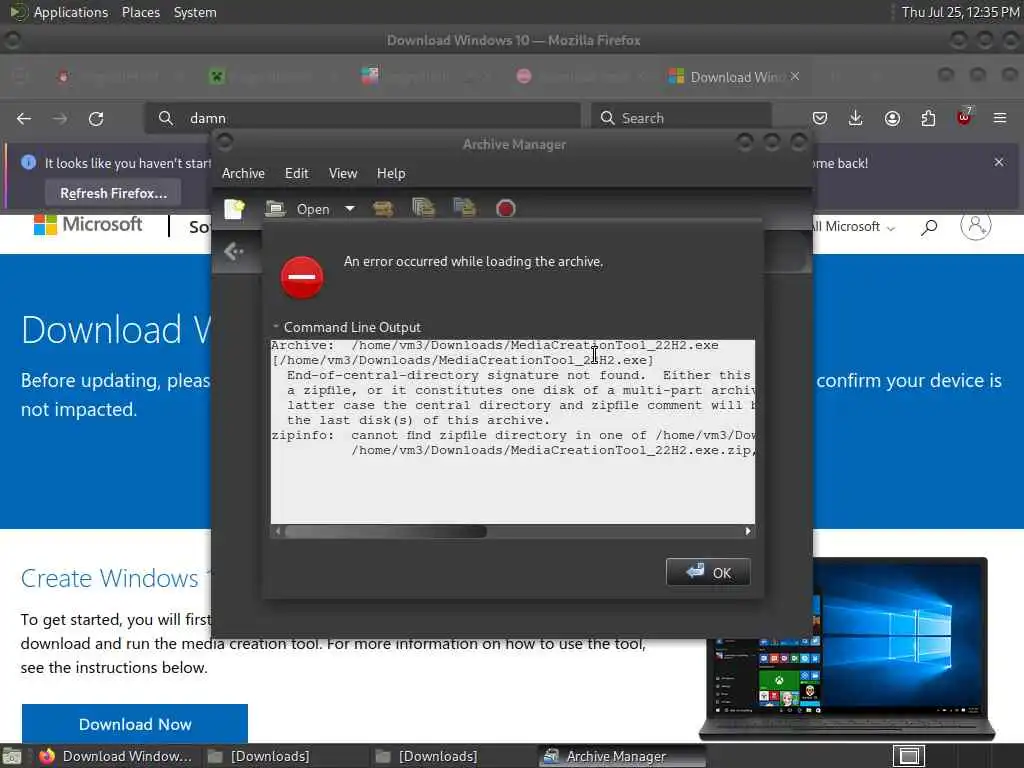Open the Archive menu
1024x768 pixels.
point(243,173)
